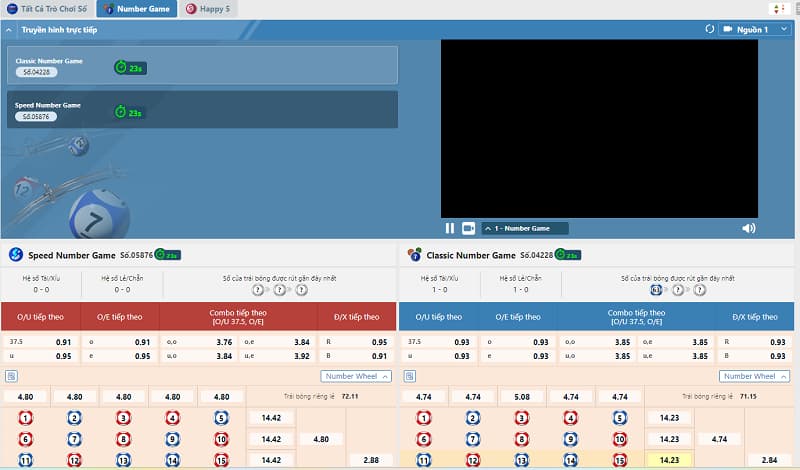Choose ball number 7 in Classic Number Game
This screenshot has height=470, width=800.
pos(473,439)
